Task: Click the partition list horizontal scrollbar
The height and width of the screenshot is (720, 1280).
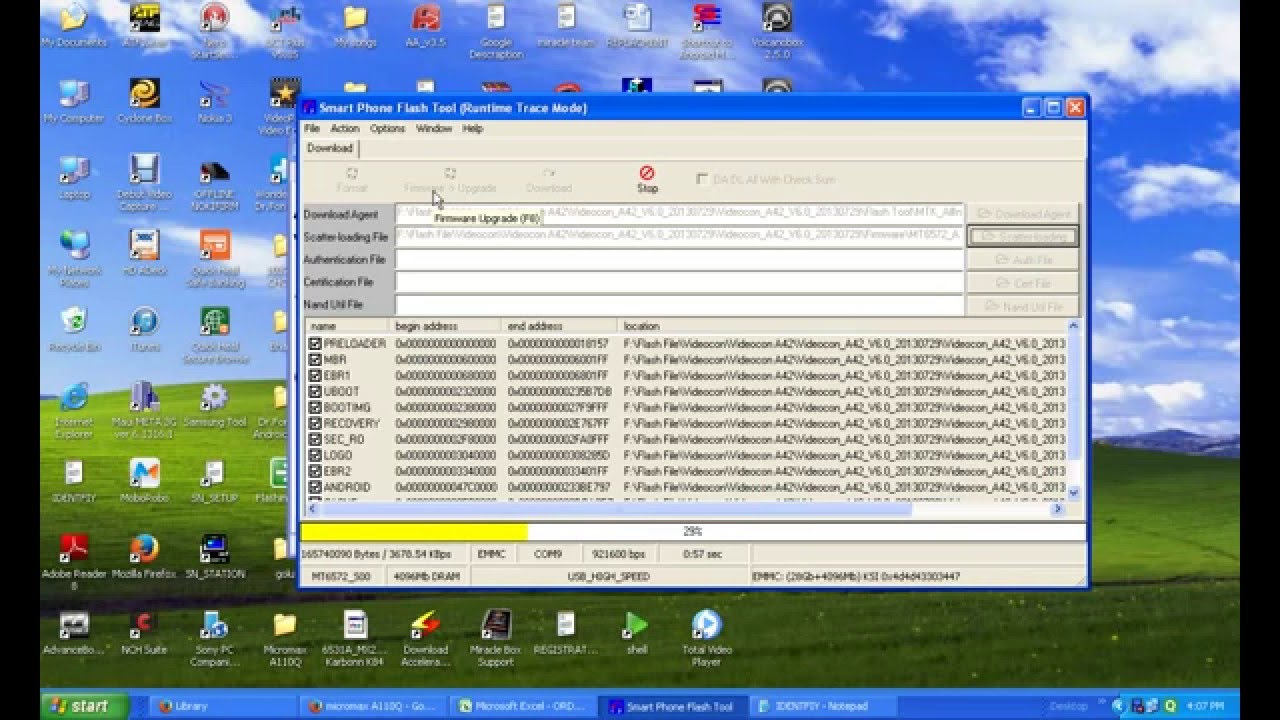Action: coord(685,509)
